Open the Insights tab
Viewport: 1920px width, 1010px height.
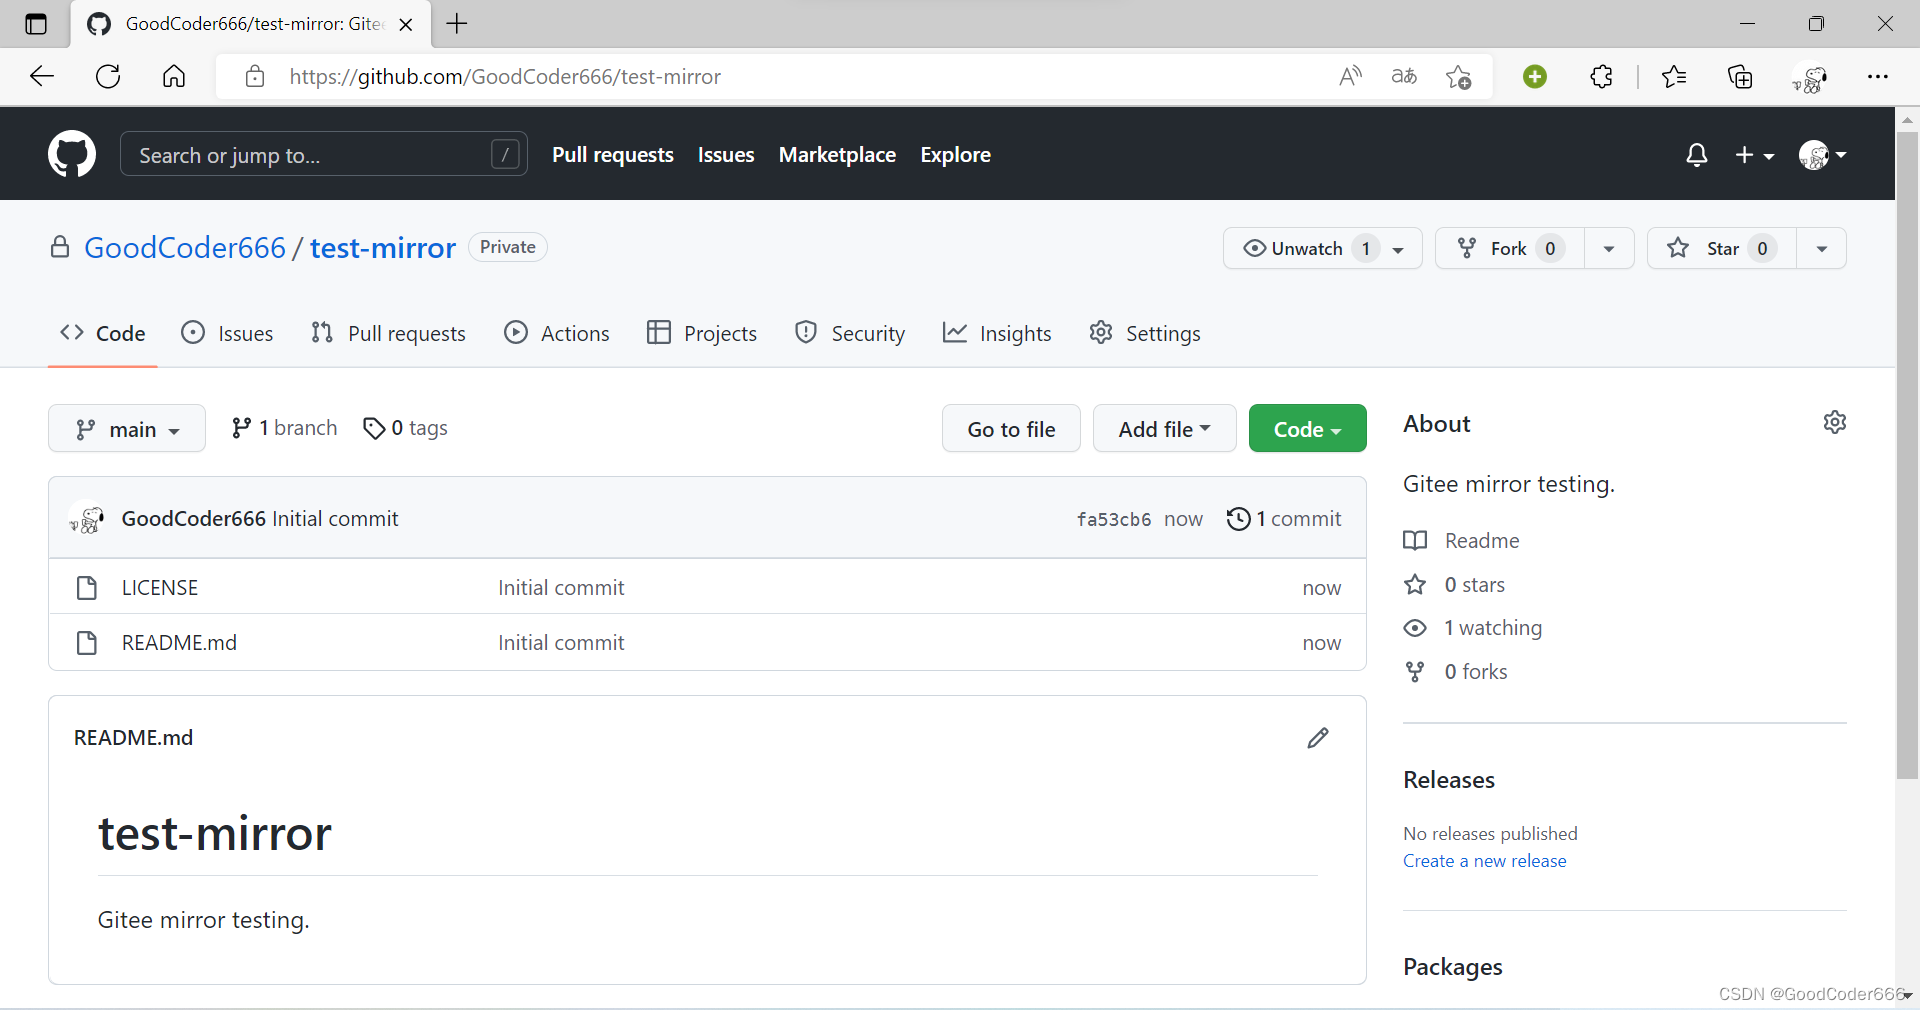(997, 333)
